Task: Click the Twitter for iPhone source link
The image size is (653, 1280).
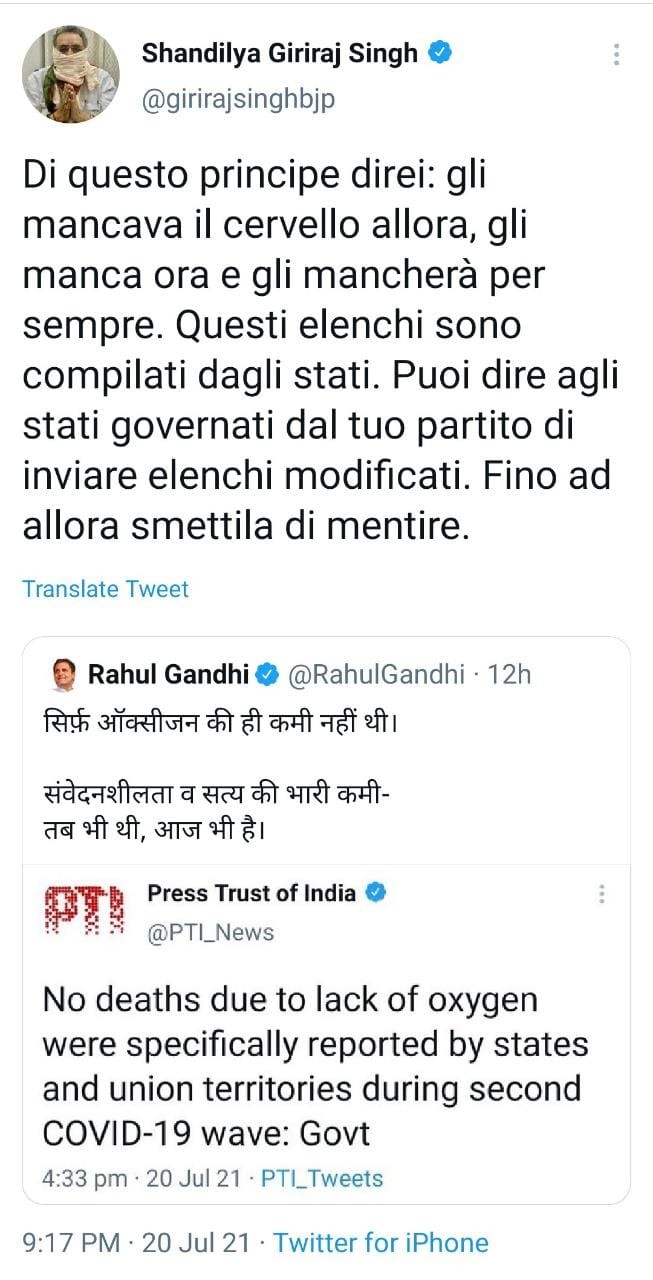Action: point(381,1243)
